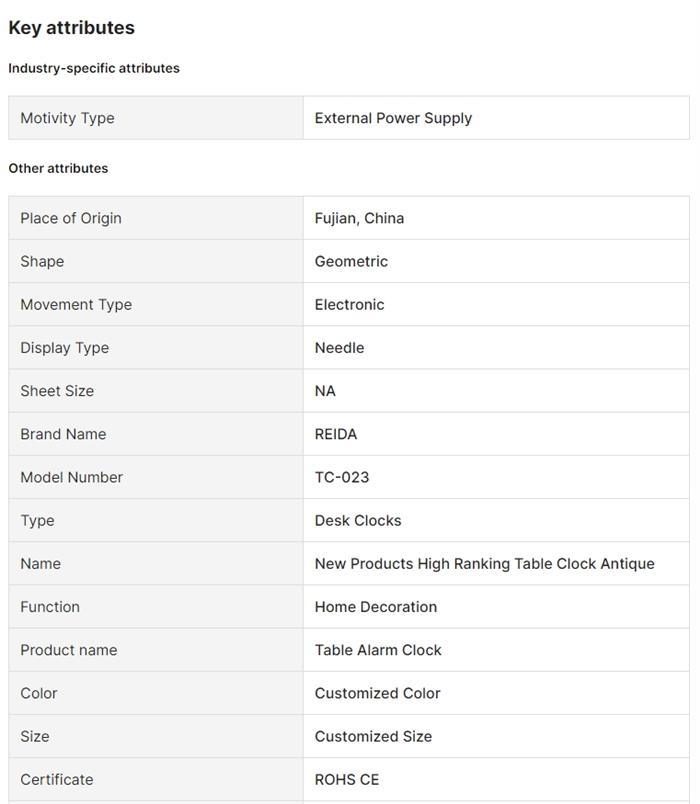Click the Electronic value cell
This screenshot has width=700, height=804.
tap(349, 304)
